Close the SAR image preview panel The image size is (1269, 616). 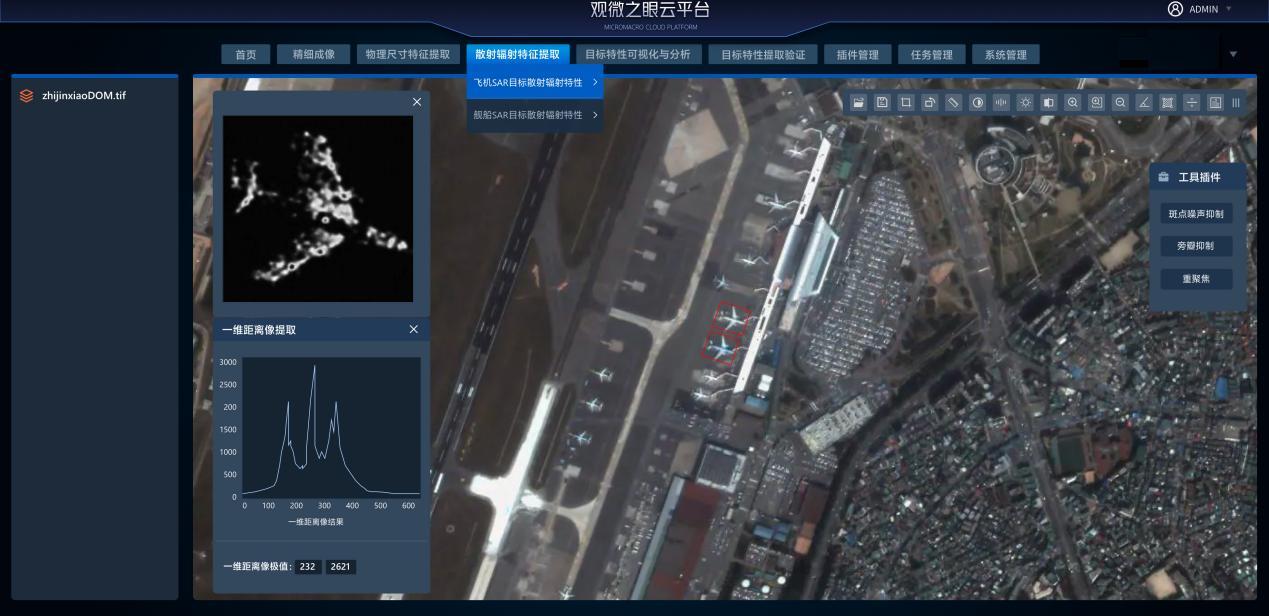pyautogui.click(x=417, y=102)
